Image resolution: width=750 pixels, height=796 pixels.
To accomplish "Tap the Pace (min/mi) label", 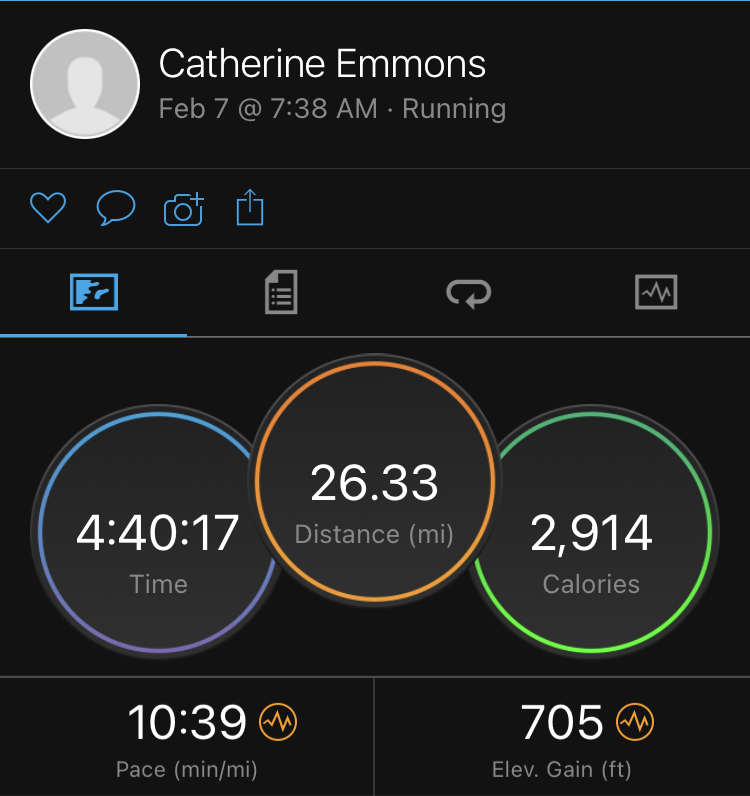I will [x=187, y=770].
